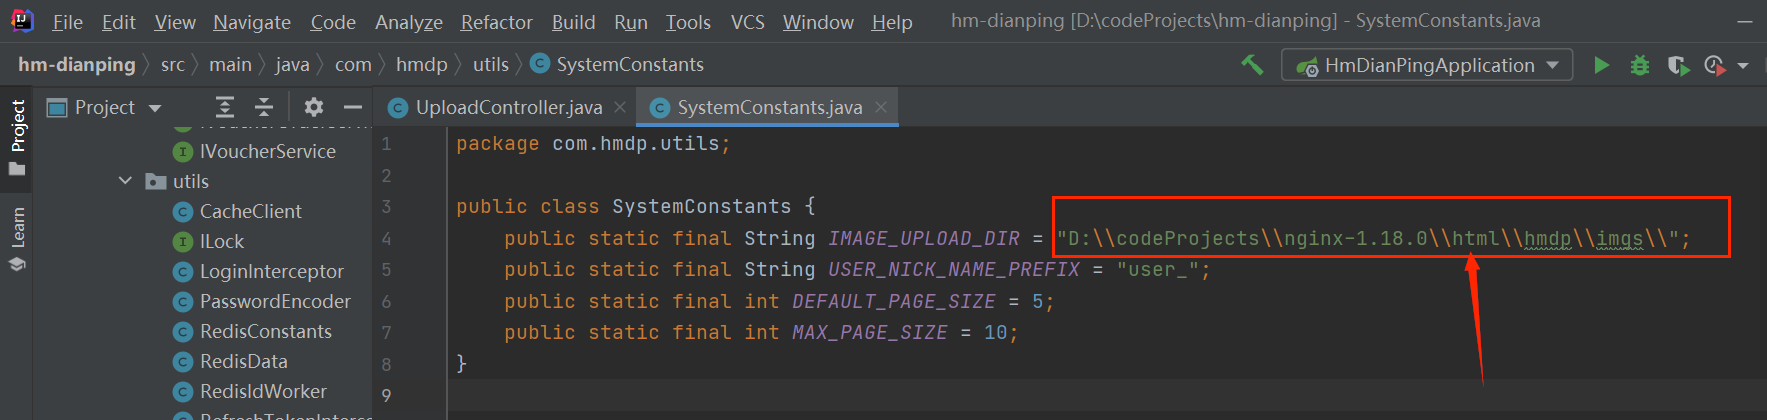The image size is (1767, 420).
Task: Click the "user_" string literal
Action: coord(1158,270)
